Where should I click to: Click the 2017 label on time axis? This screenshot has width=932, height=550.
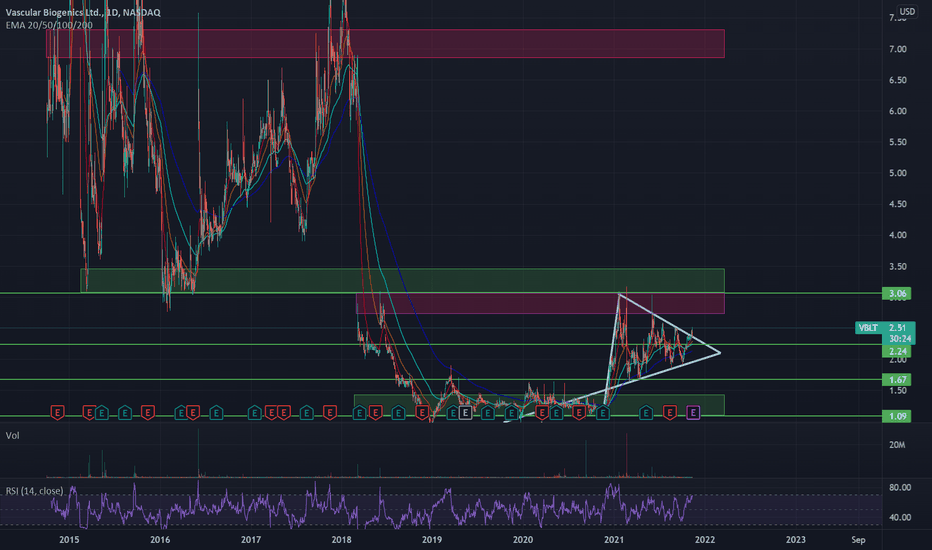pos(251,539)
